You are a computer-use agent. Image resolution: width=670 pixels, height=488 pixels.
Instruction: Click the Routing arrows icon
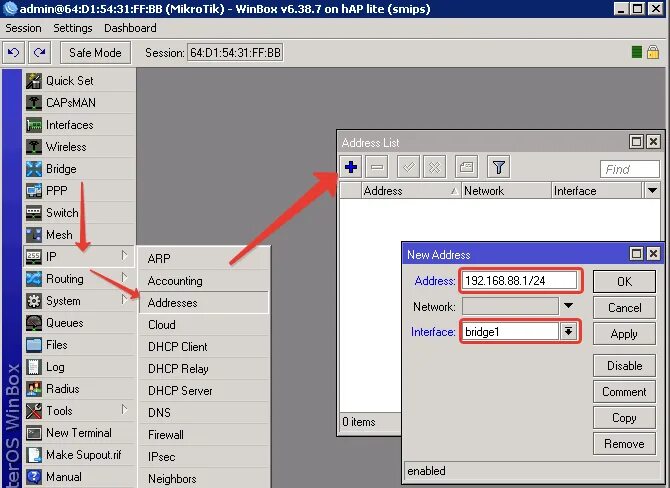tap(34, 279)
